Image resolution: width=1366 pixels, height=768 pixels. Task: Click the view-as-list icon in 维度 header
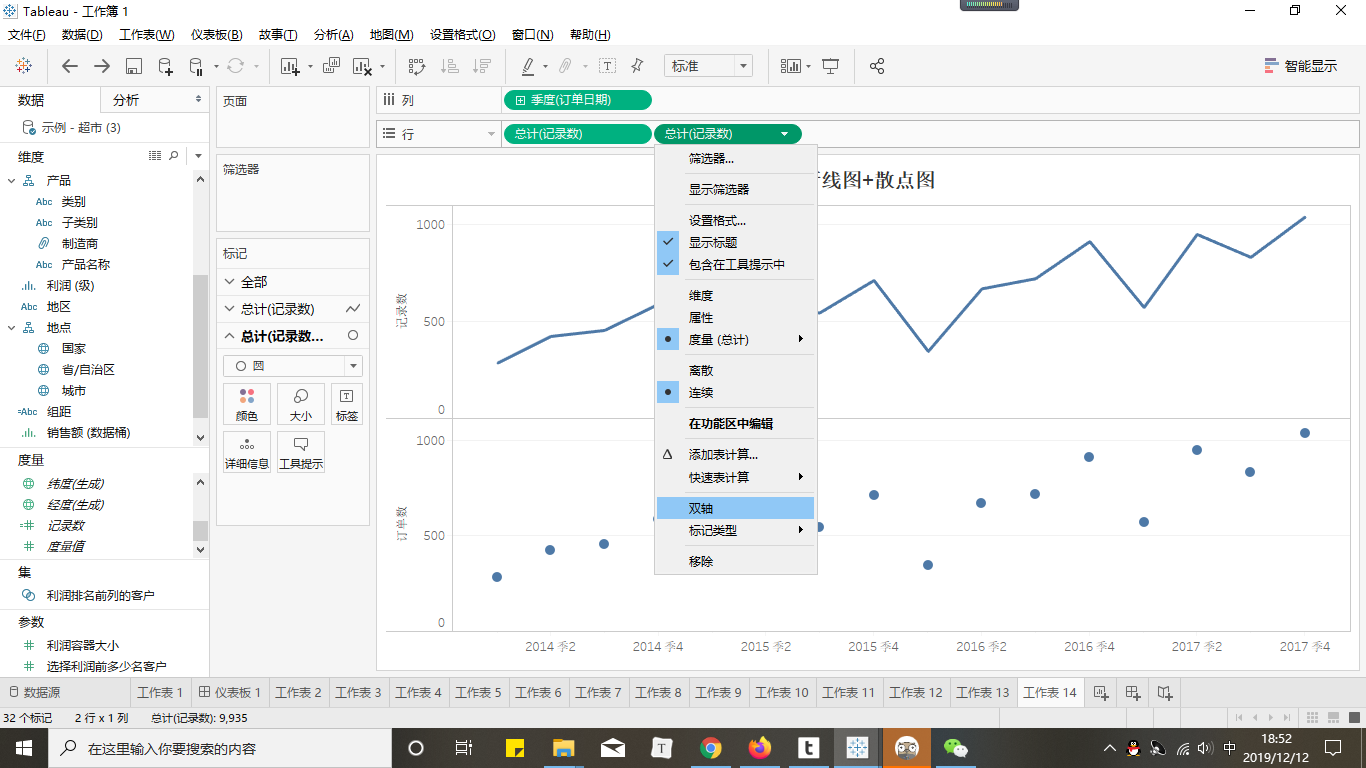pyautogui.click(x=155, y=156)
